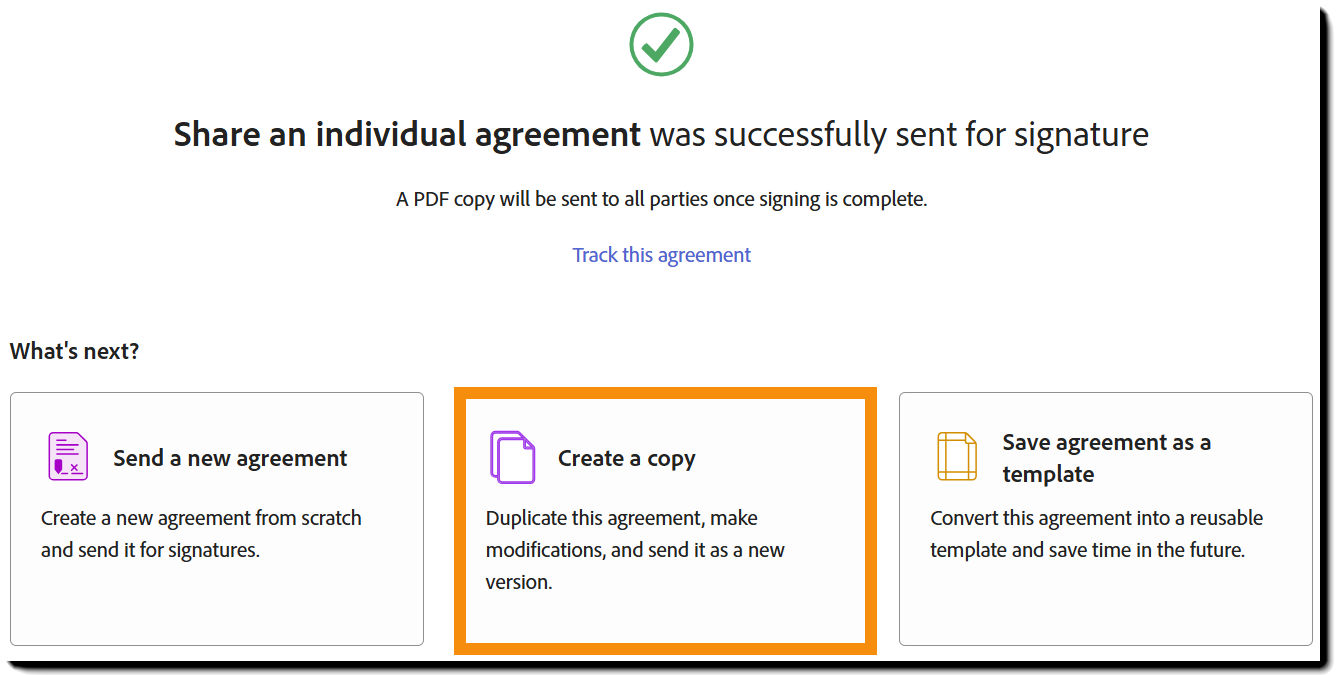Viewport: 1336px width, 675px height.
Task: Click the Send a new agreement heading
Action: [x=229, y=457]
